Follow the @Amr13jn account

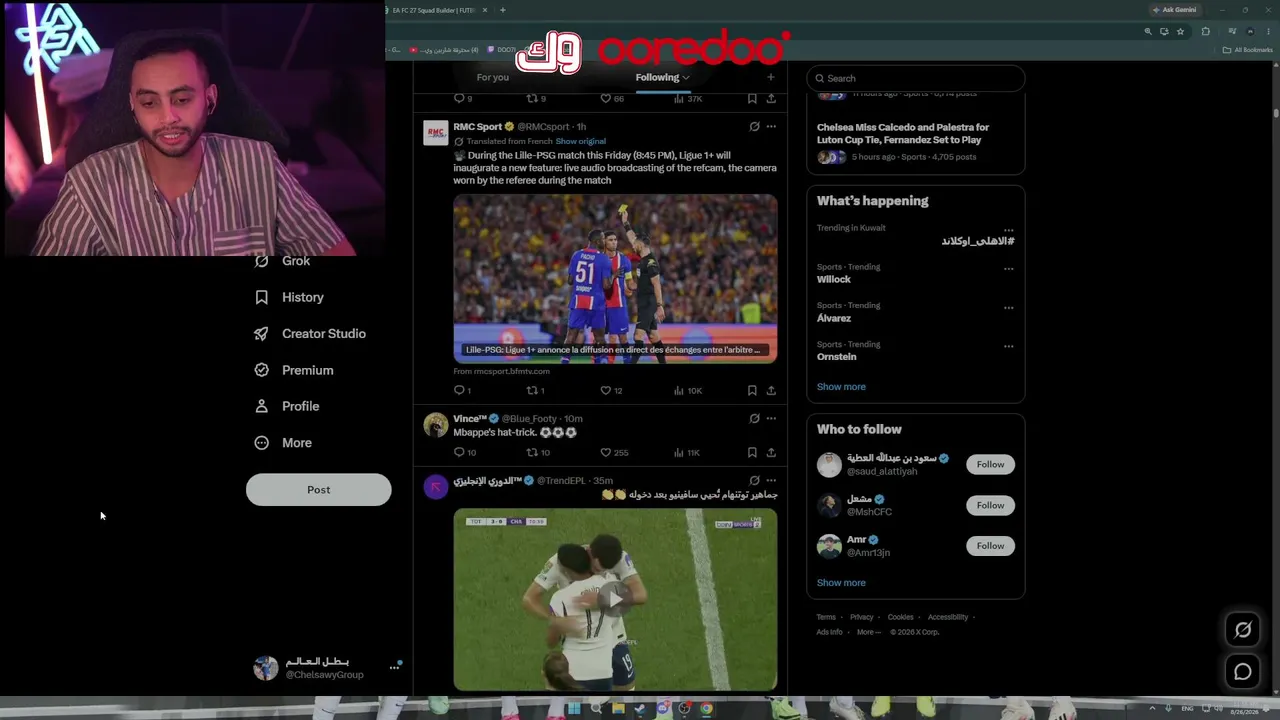coord(990,546)
